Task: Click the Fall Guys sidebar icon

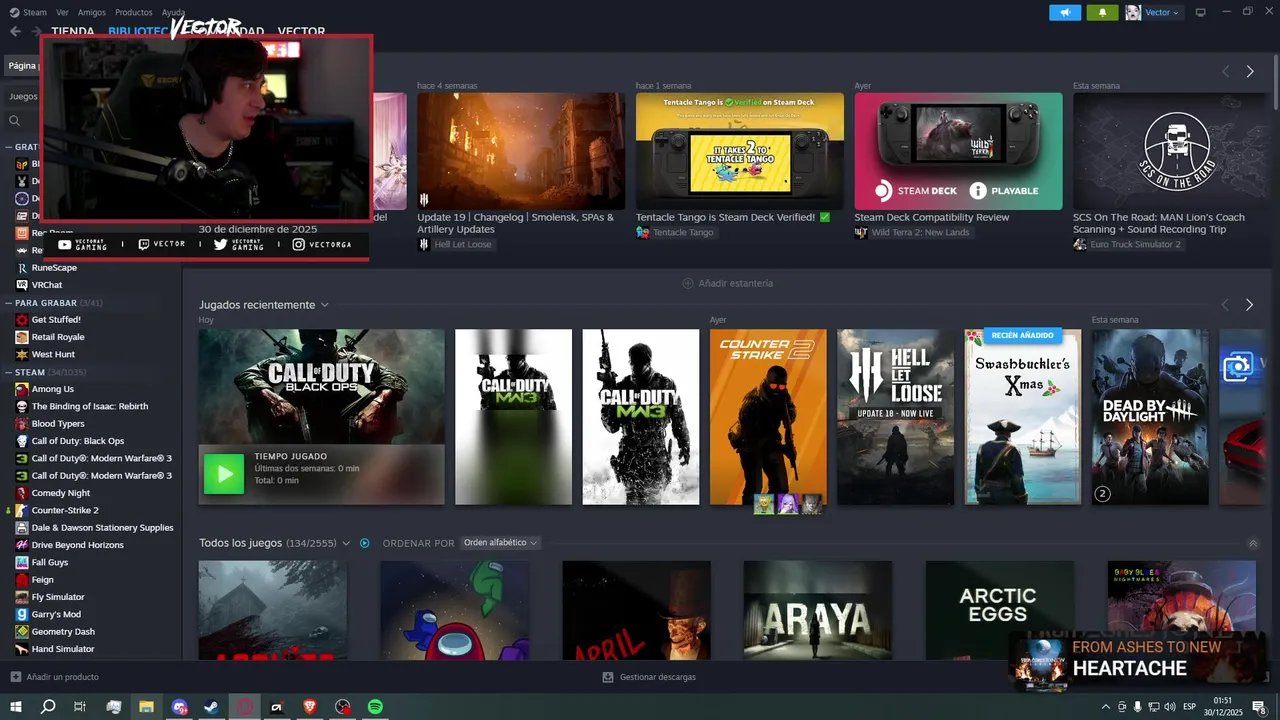Action: (22, 562)
